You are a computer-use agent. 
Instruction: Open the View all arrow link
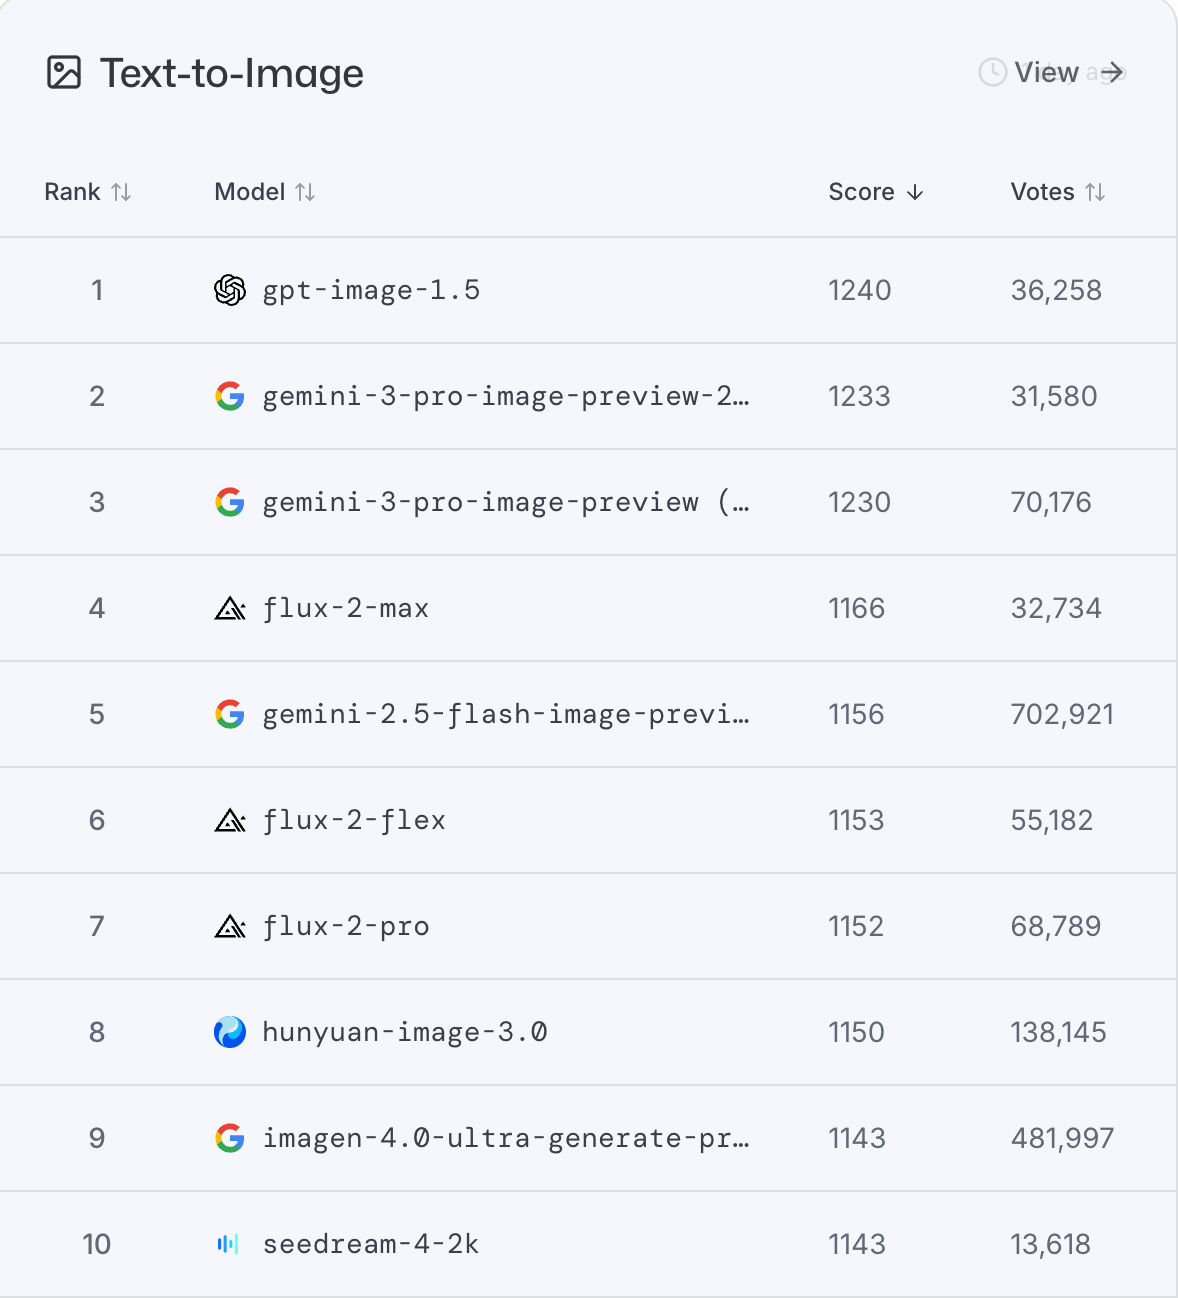click(x=1112, y=72)
